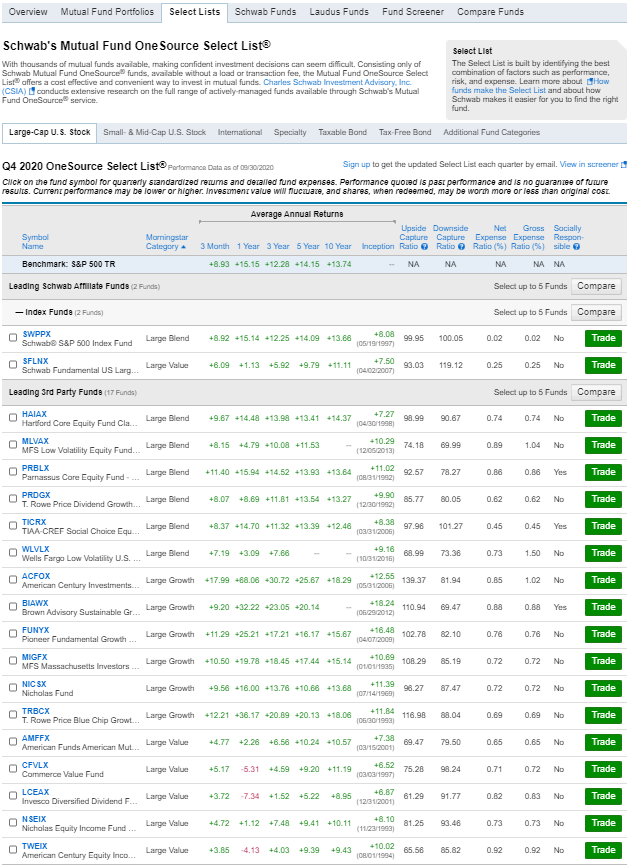
Task: Sort by 3 Month returns column
Action: point(214,246)
